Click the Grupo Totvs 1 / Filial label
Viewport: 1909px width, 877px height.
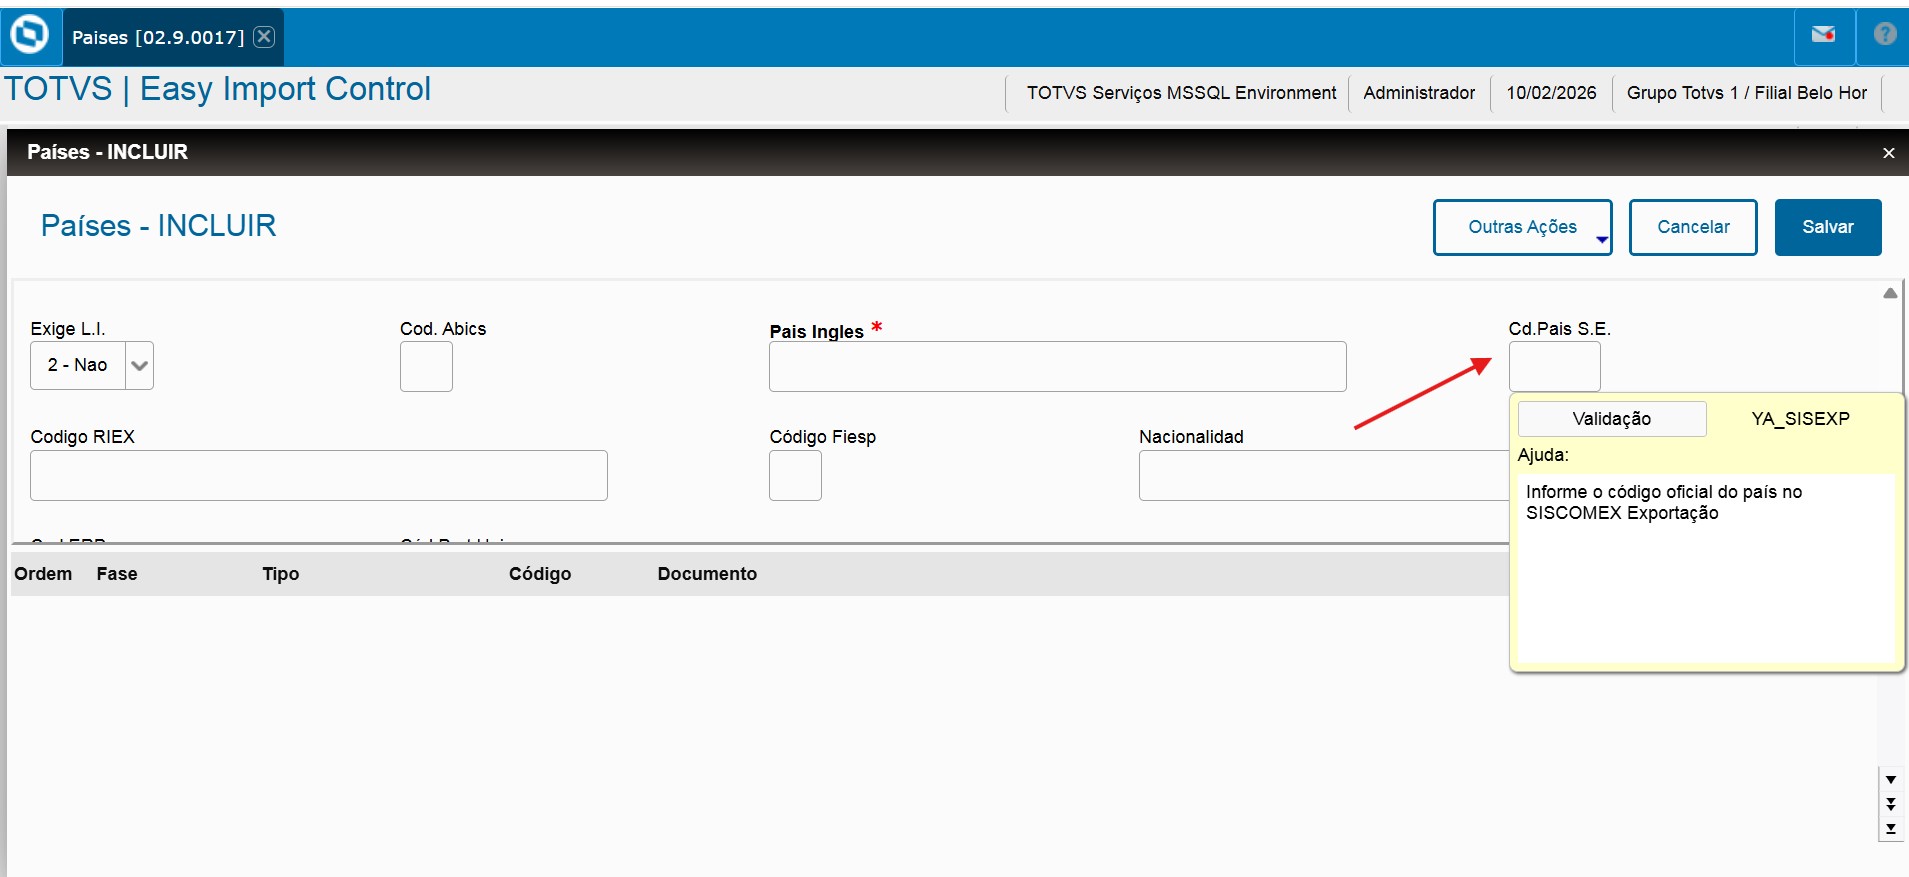point(1747,93)
